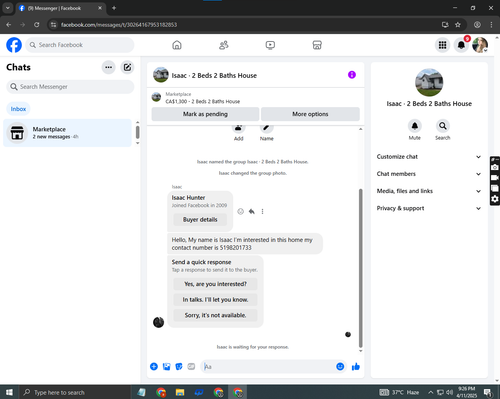Choose a sticker in the composer
Viewport: 500px width, 399px height.
click(x=179, y=367)
